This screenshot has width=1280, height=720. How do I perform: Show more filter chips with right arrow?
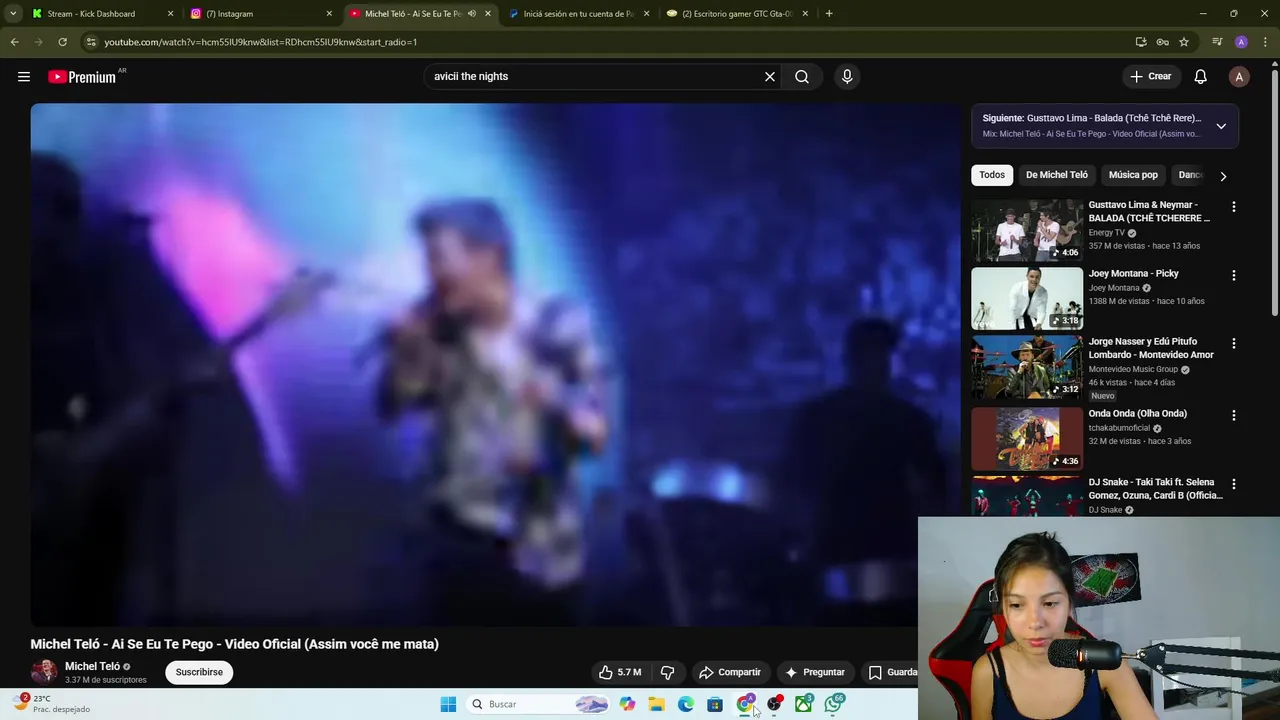pos(1222,176)
